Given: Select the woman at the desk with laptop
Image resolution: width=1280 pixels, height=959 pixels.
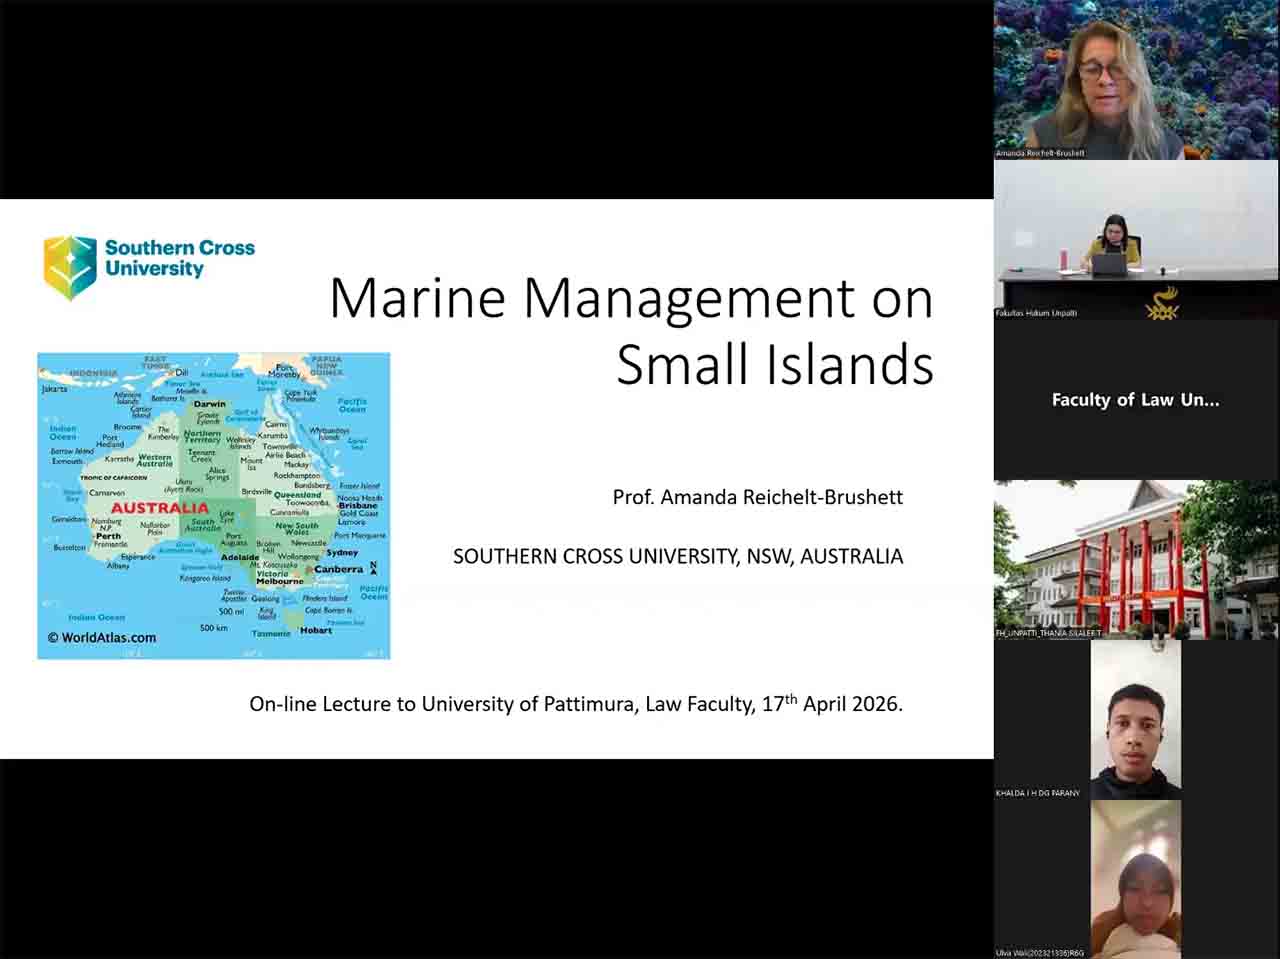Looking at the screenshot, I should coord(1115,245).
